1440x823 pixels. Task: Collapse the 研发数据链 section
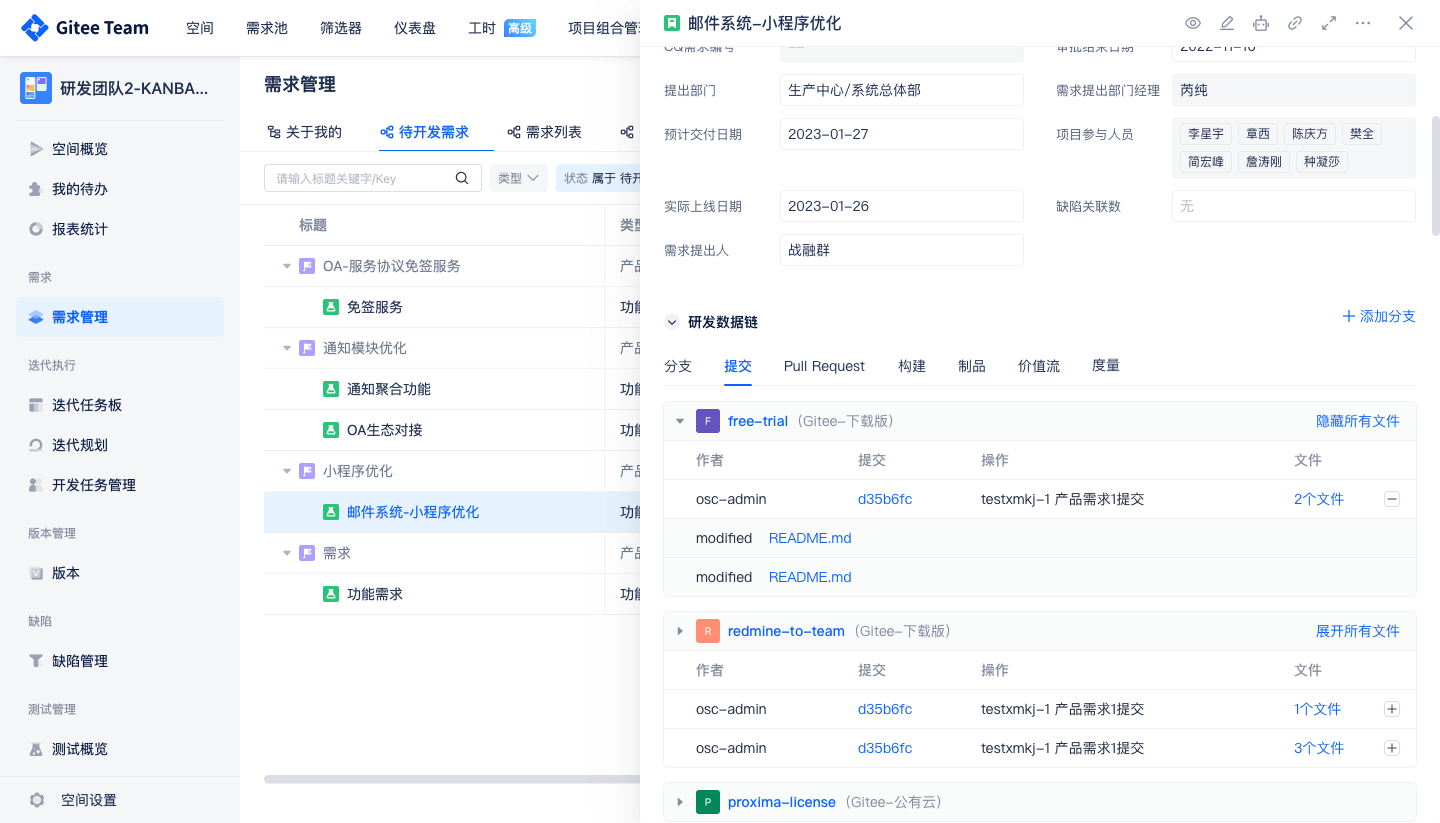(x=672, y=322)
